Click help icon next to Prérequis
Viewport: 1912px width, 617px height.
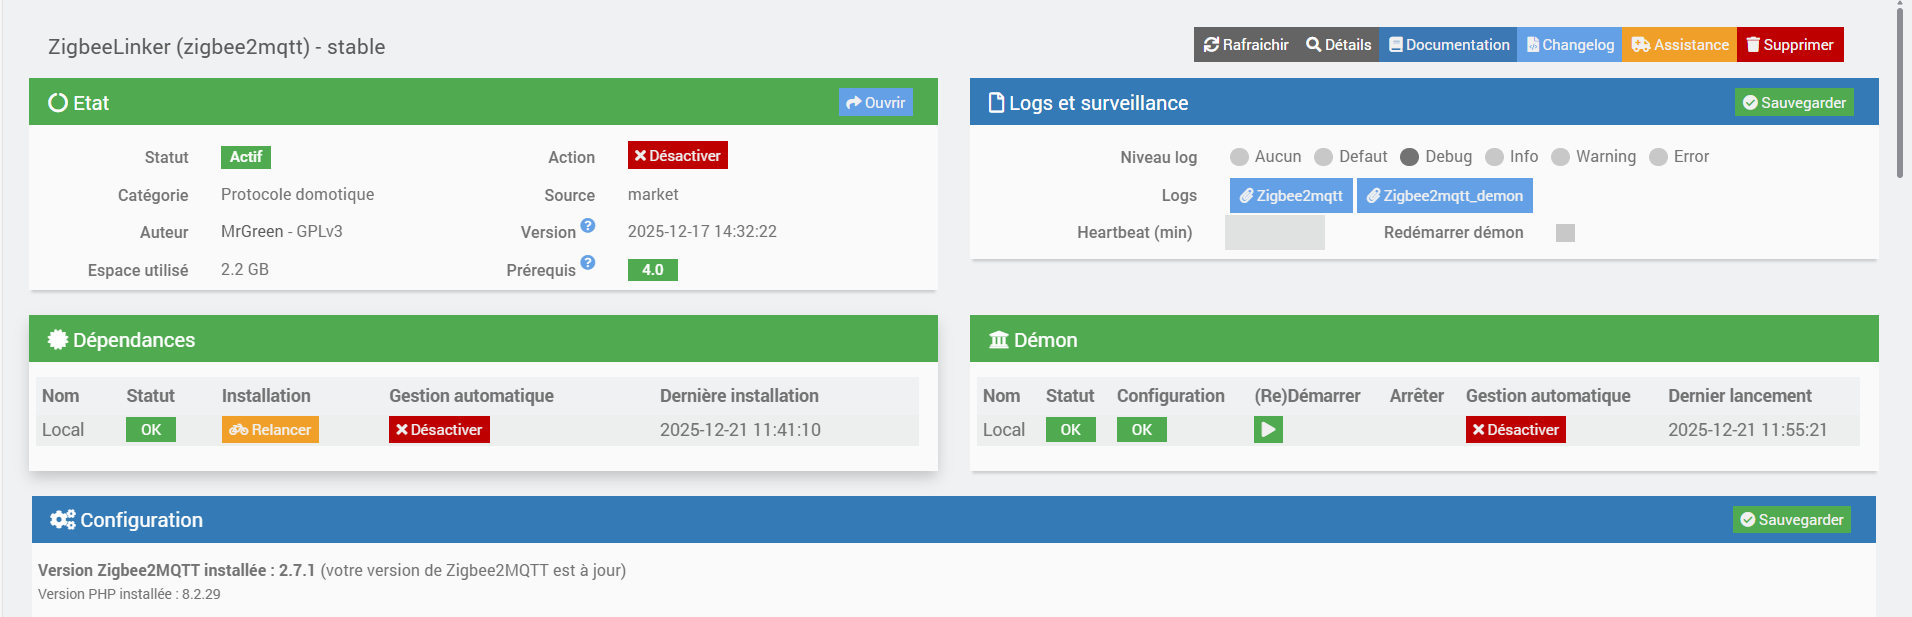point(588,263)
